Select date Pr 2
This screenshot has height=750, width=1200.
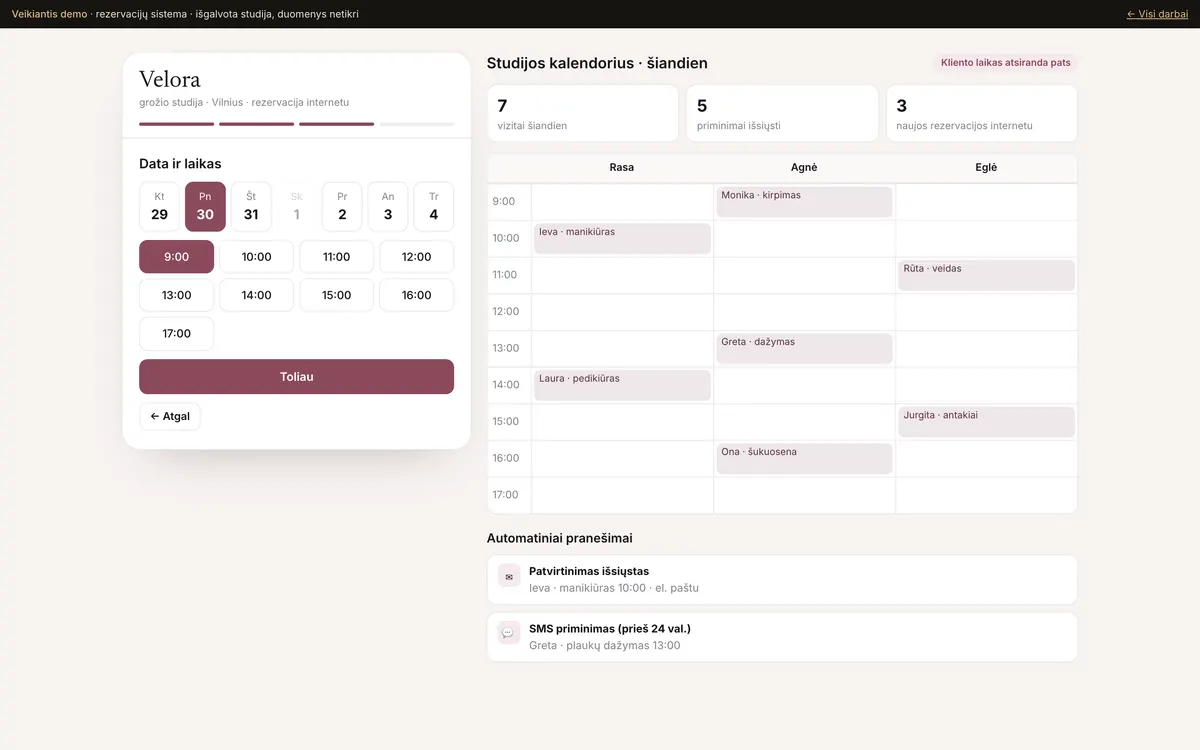(342, 207)
